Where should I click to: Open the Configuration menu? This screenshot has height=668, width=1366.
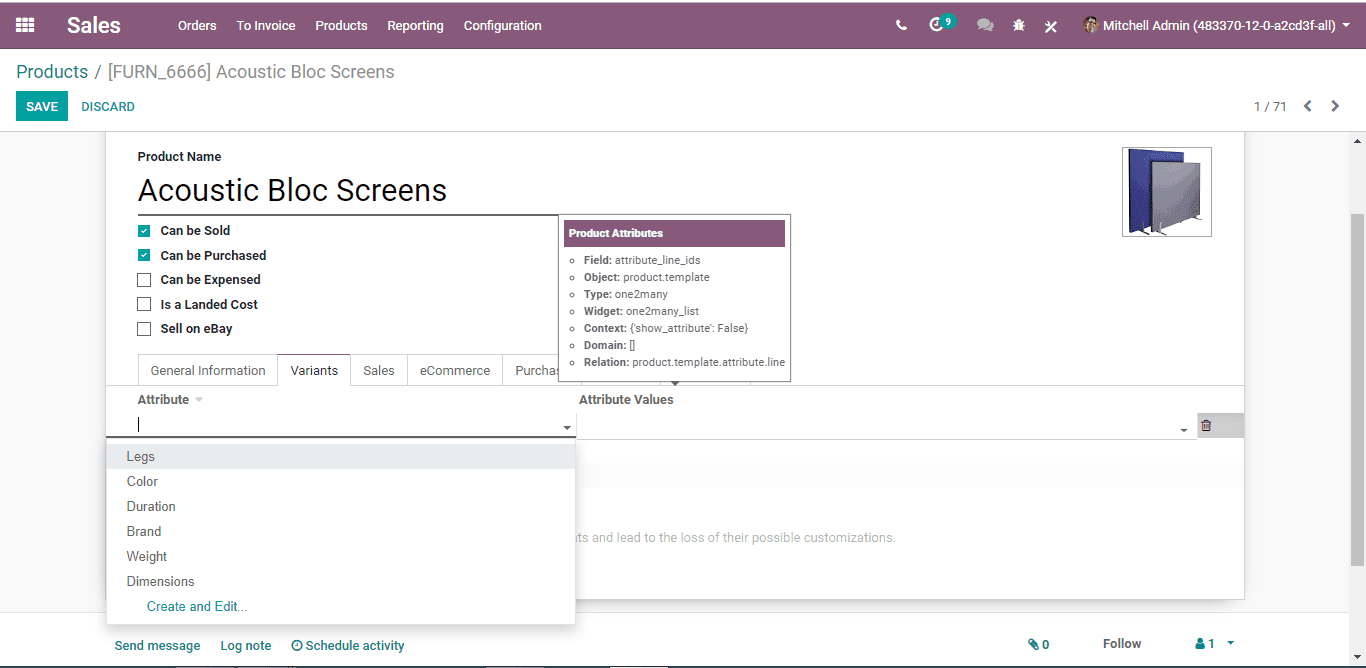point(503,26)
